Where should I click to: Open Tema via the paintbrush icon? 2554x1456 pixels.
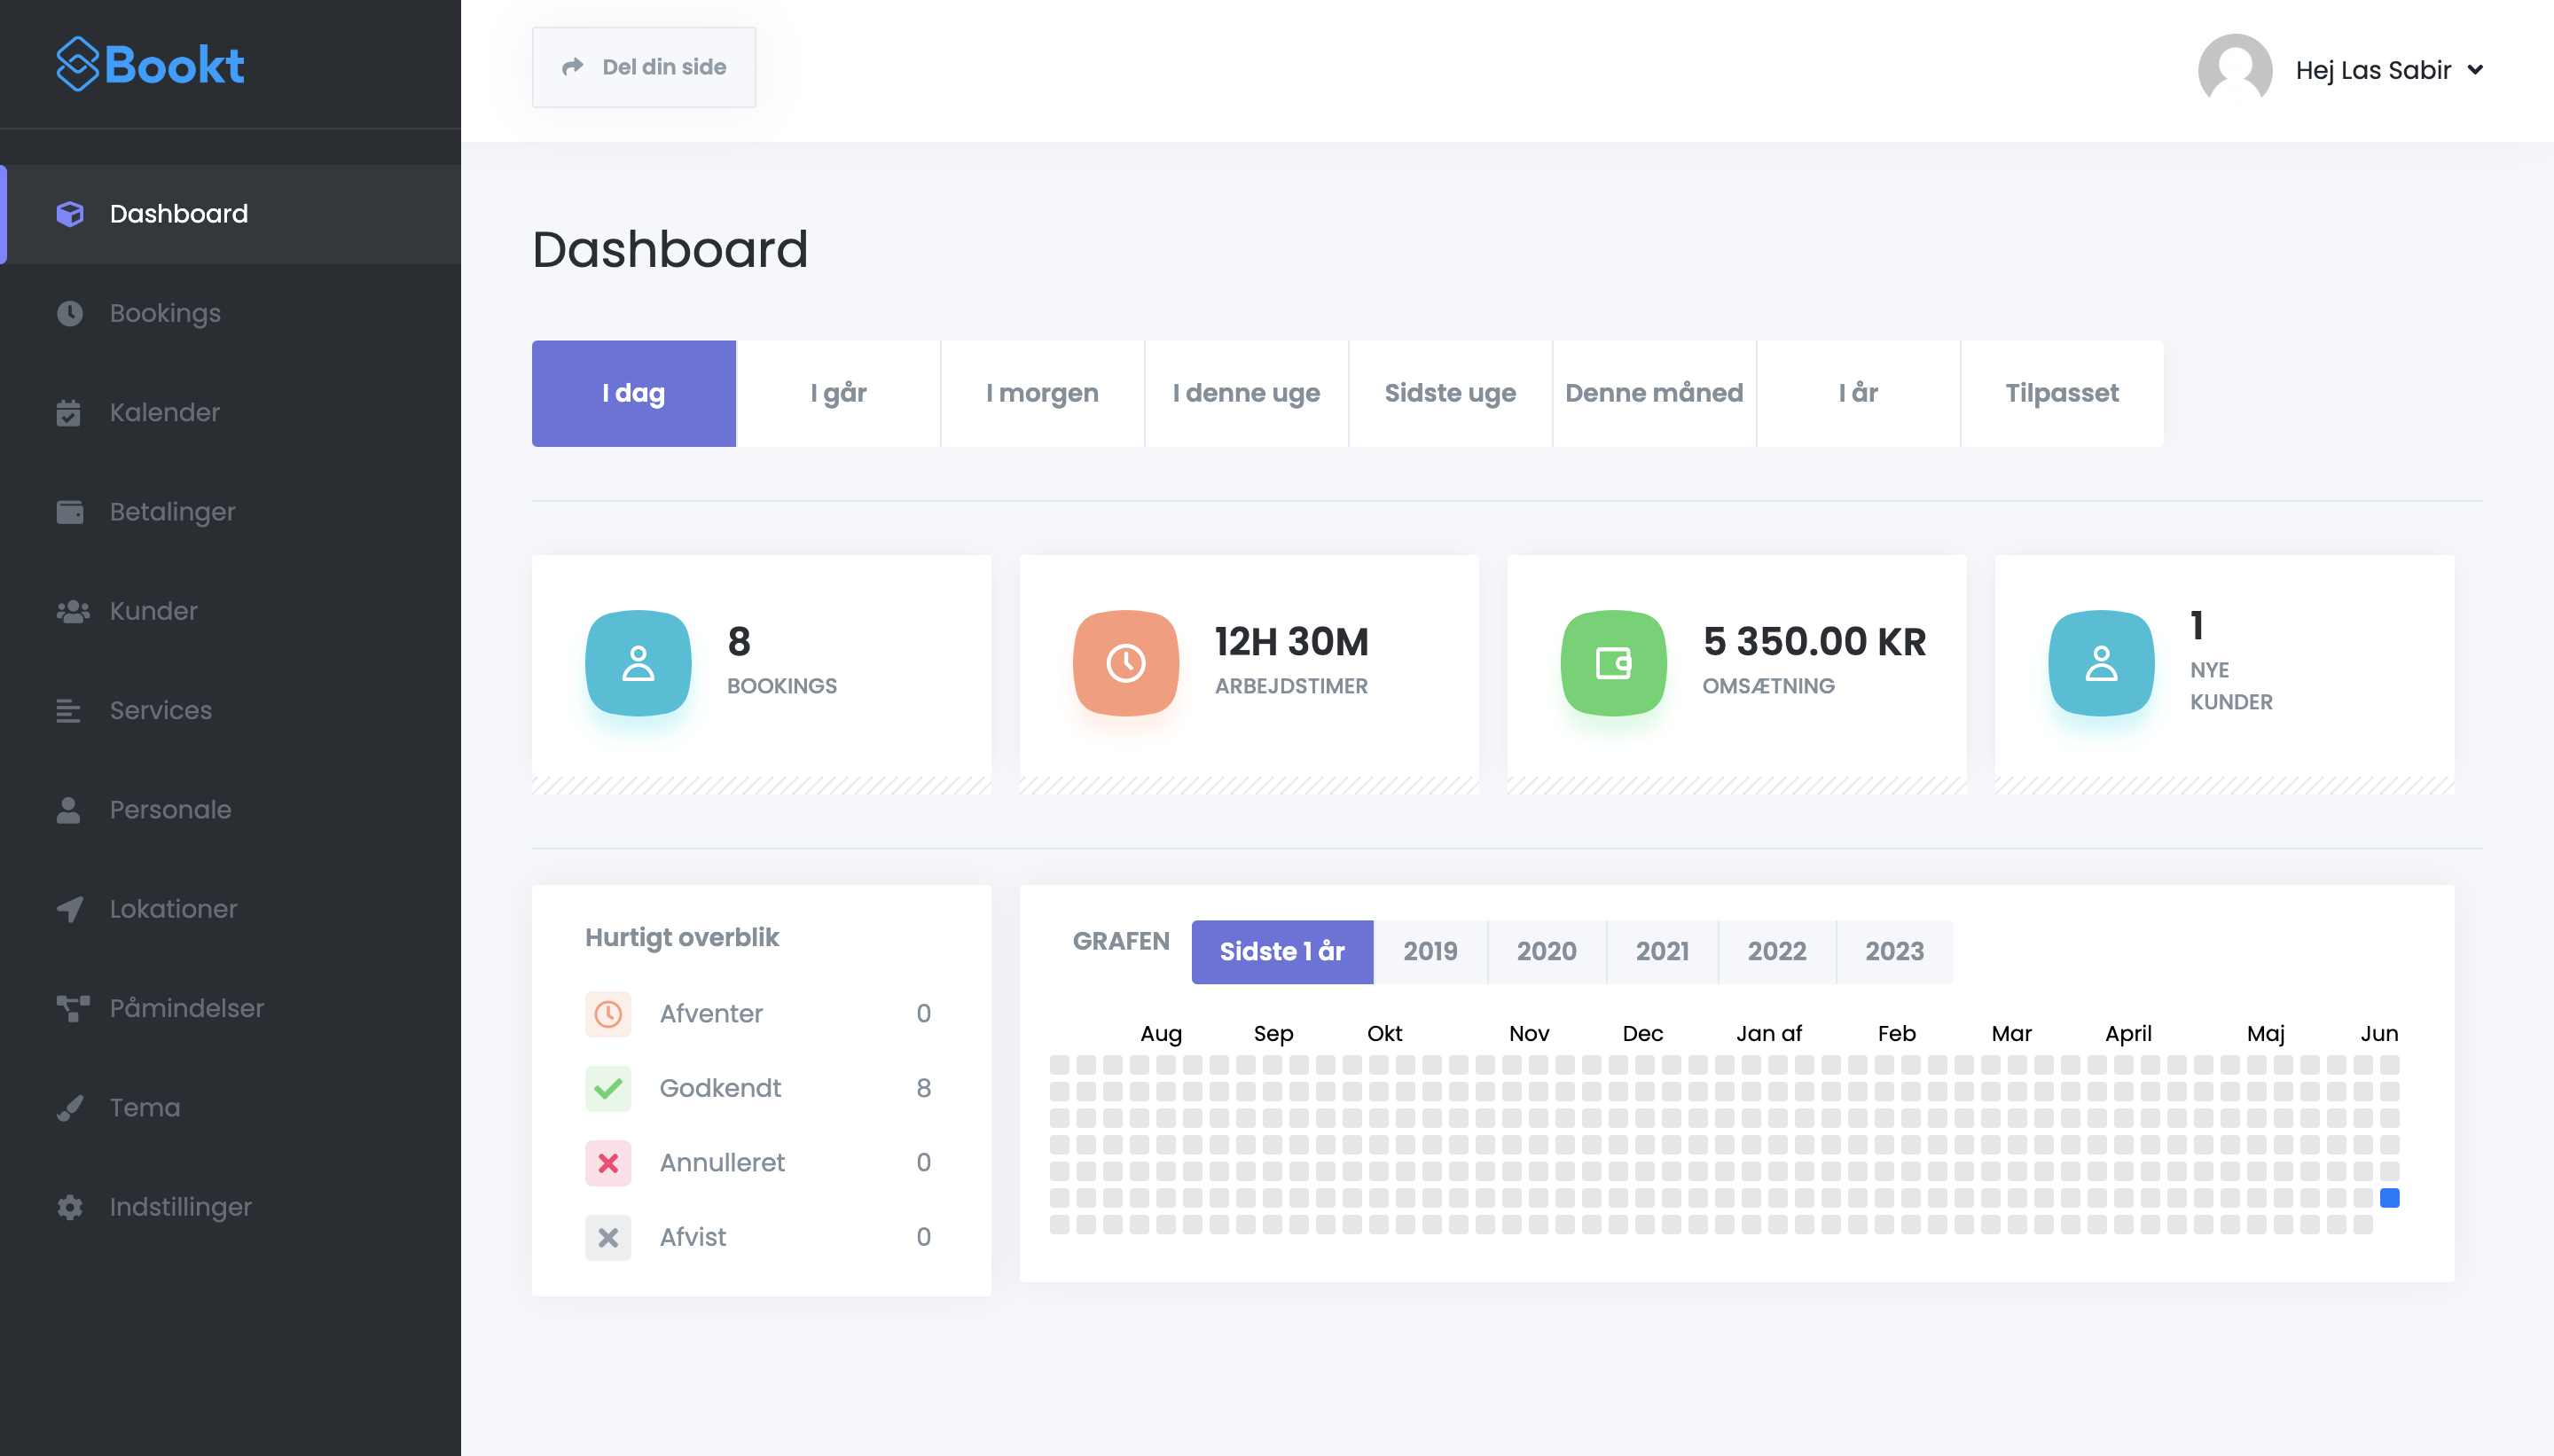point(69,1108)
